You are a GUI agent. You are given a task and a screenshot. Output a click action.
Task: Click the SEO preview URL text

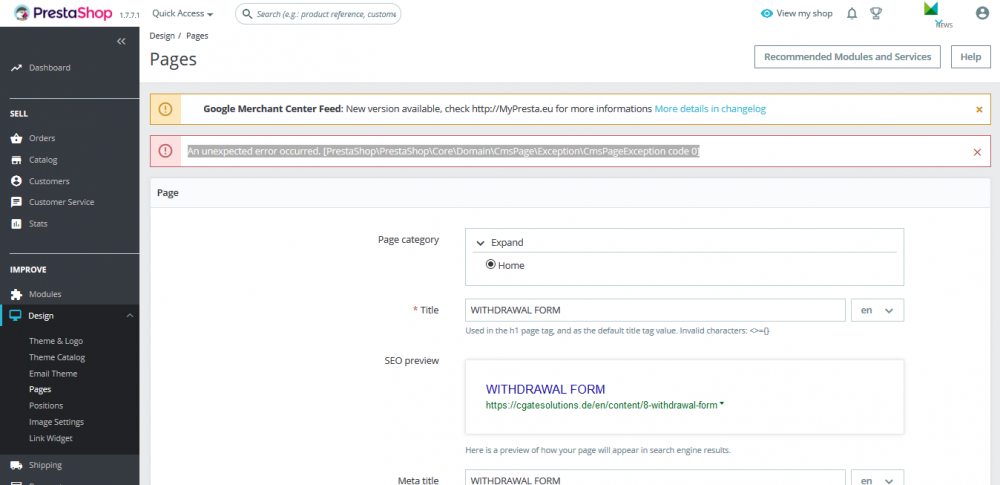(601, 405)
